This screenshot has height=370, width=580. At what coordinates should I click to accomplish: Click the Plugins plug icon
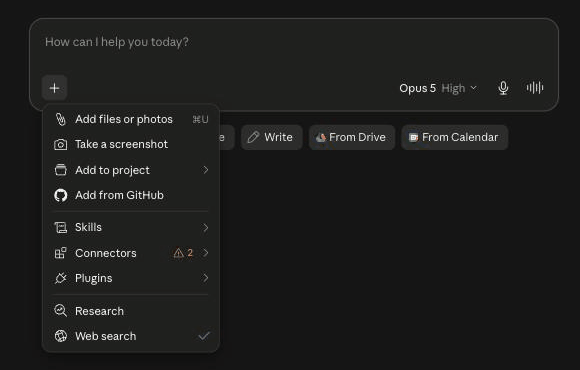point(61,278)
